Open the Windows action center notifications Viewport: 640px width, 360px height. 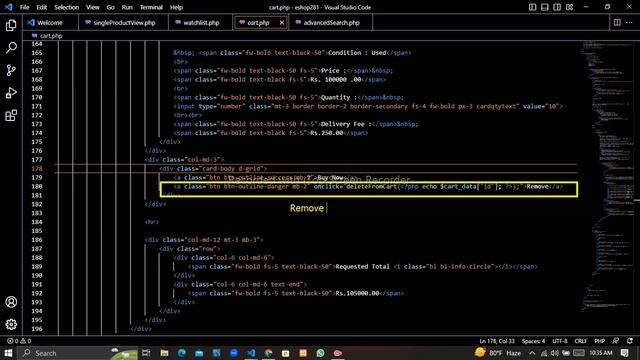click(624, 353)
